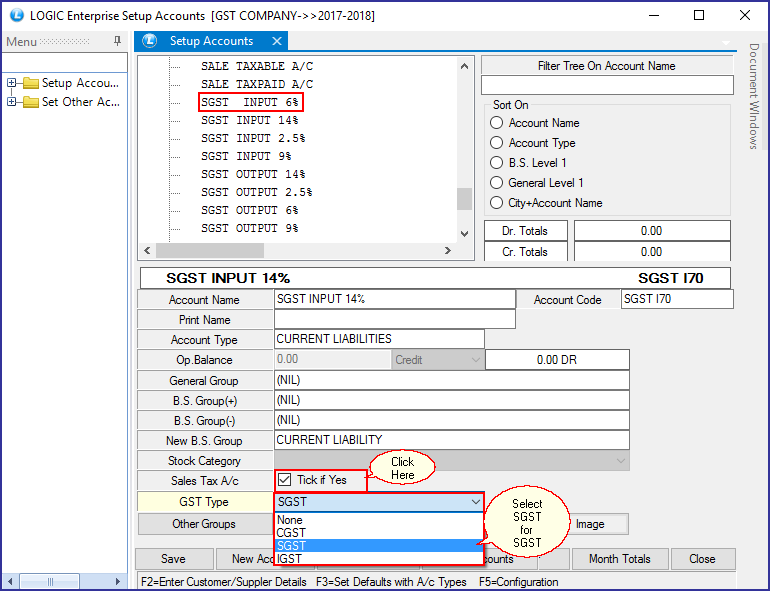Select SGST OUTPUT 14% in tree
This screenshot has height=591, width=770.
253,174
